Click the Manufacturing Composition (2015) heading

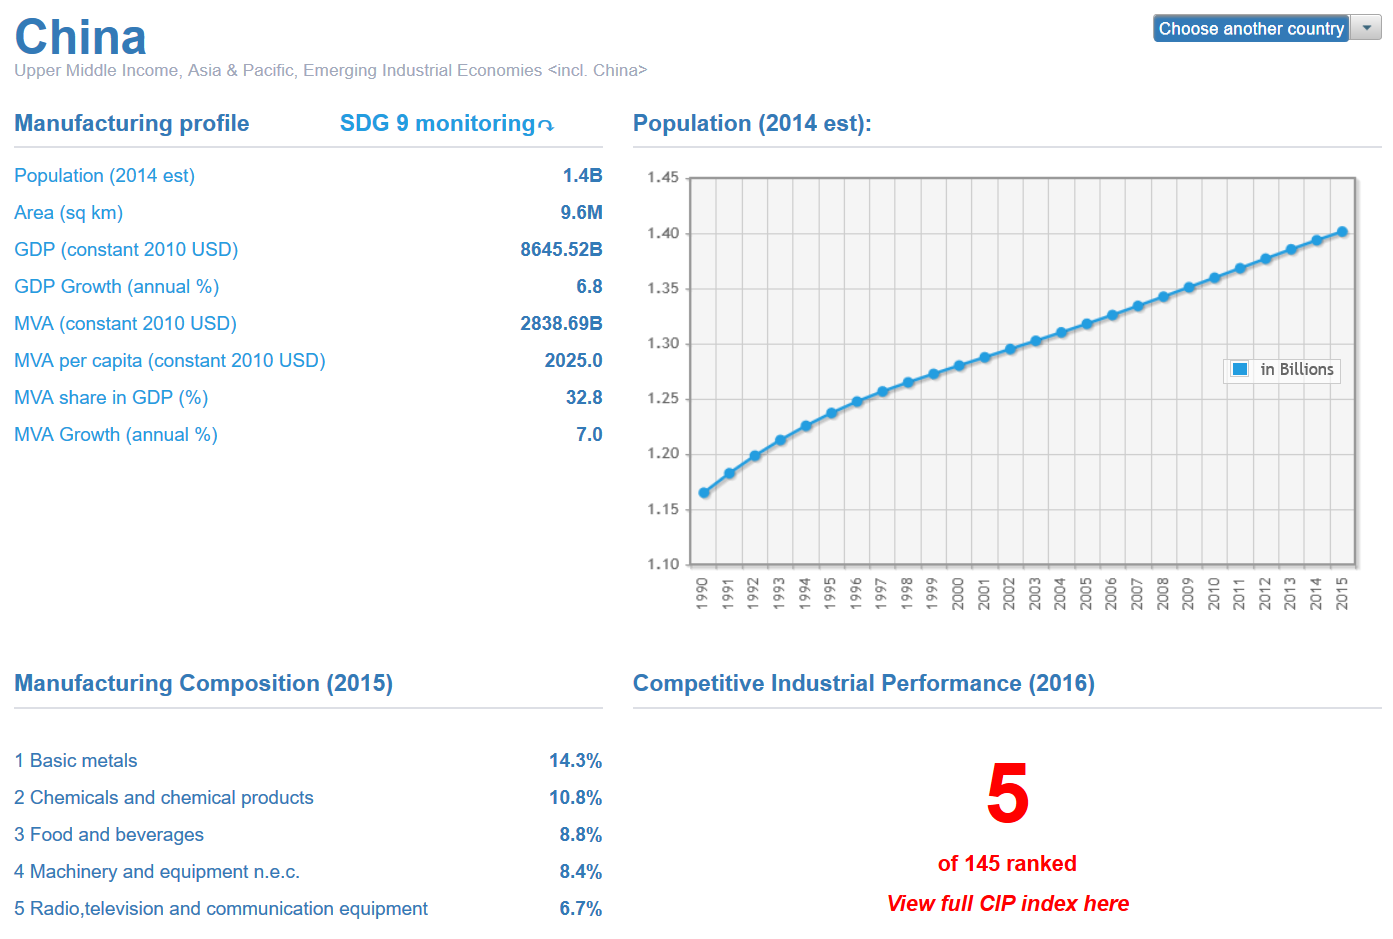[x=203, y=683]
